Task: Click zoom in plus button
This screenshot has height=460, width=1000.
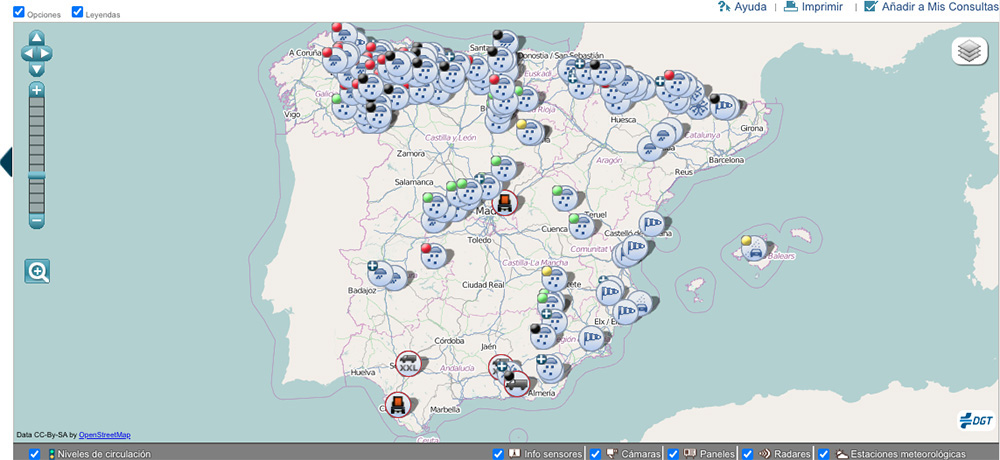Action: tap(37, 90)
